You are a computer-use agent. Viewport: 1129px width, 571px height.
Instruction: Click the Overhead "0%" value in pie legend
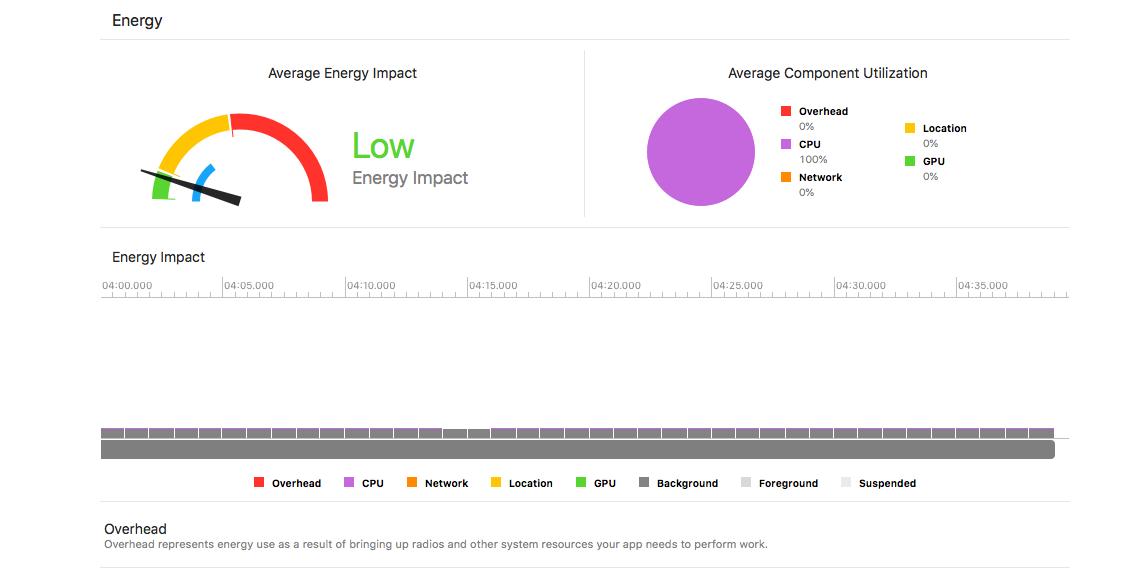[806, 126]
